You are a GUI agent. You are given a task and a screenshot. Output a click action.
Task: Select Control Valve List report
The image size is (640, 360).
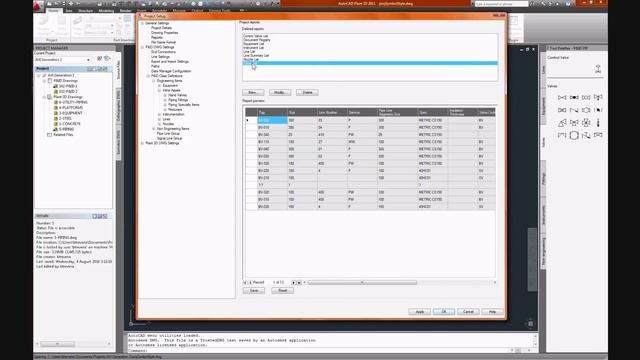(256, 36)
